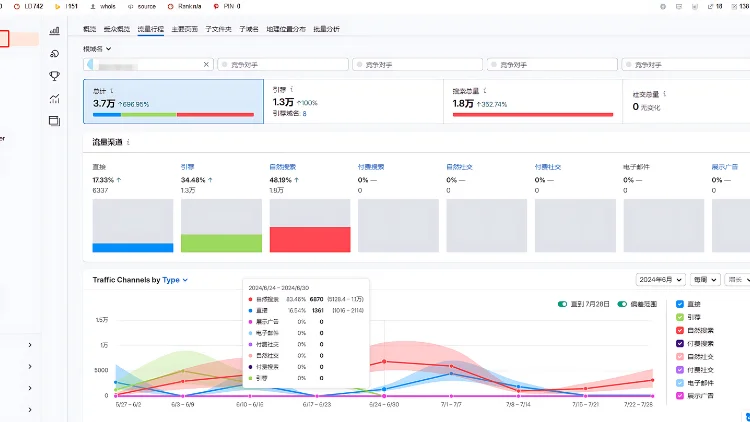Open the partly hidden dropdown right of 每周
Image resolution: width=750 pixels, height=422 pixels.
coord(738,279)
